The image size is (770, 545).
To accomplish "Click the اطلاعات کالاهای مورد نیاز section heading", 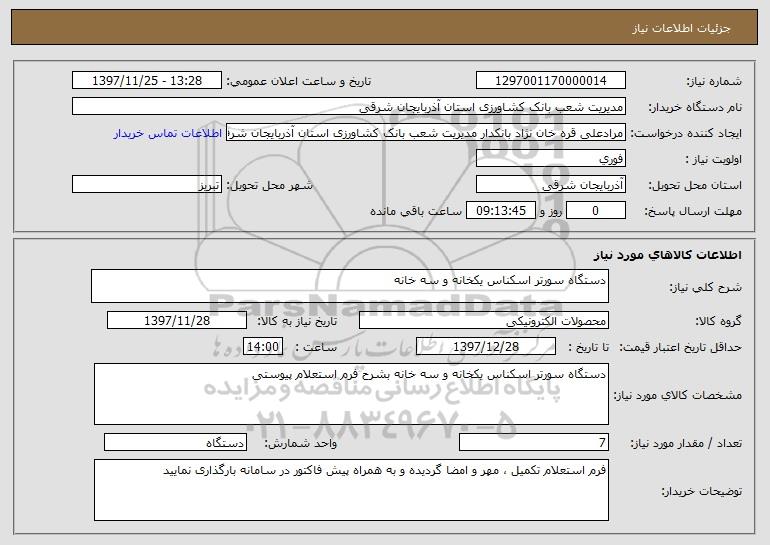I will [x=668, y=255].
